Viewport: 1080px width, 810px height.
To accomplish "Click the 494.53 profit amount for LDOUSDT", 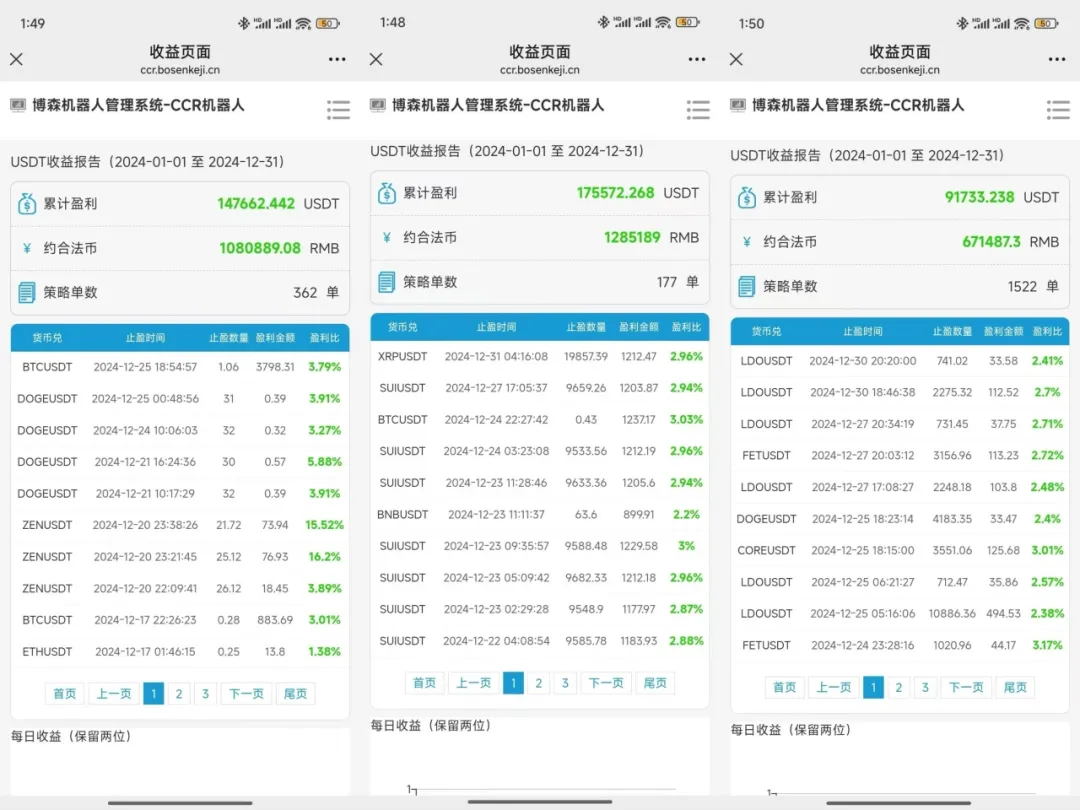I will (1004, 613).
